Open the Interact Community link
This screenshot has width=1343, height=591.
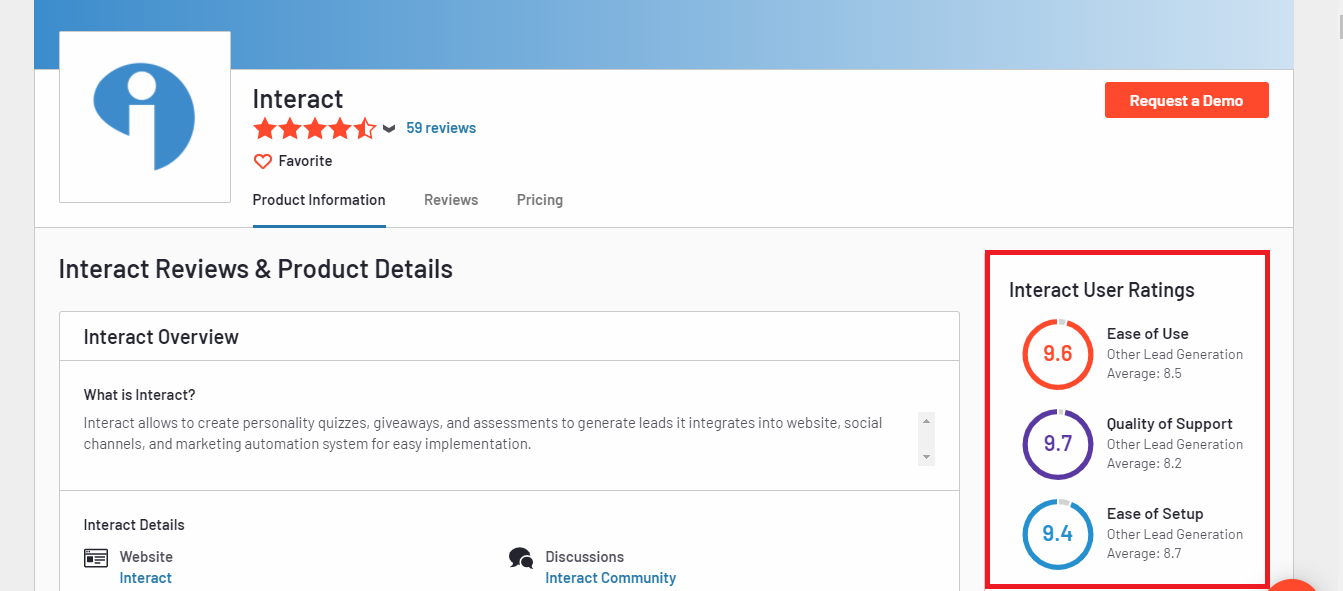[x=610, y=578]
